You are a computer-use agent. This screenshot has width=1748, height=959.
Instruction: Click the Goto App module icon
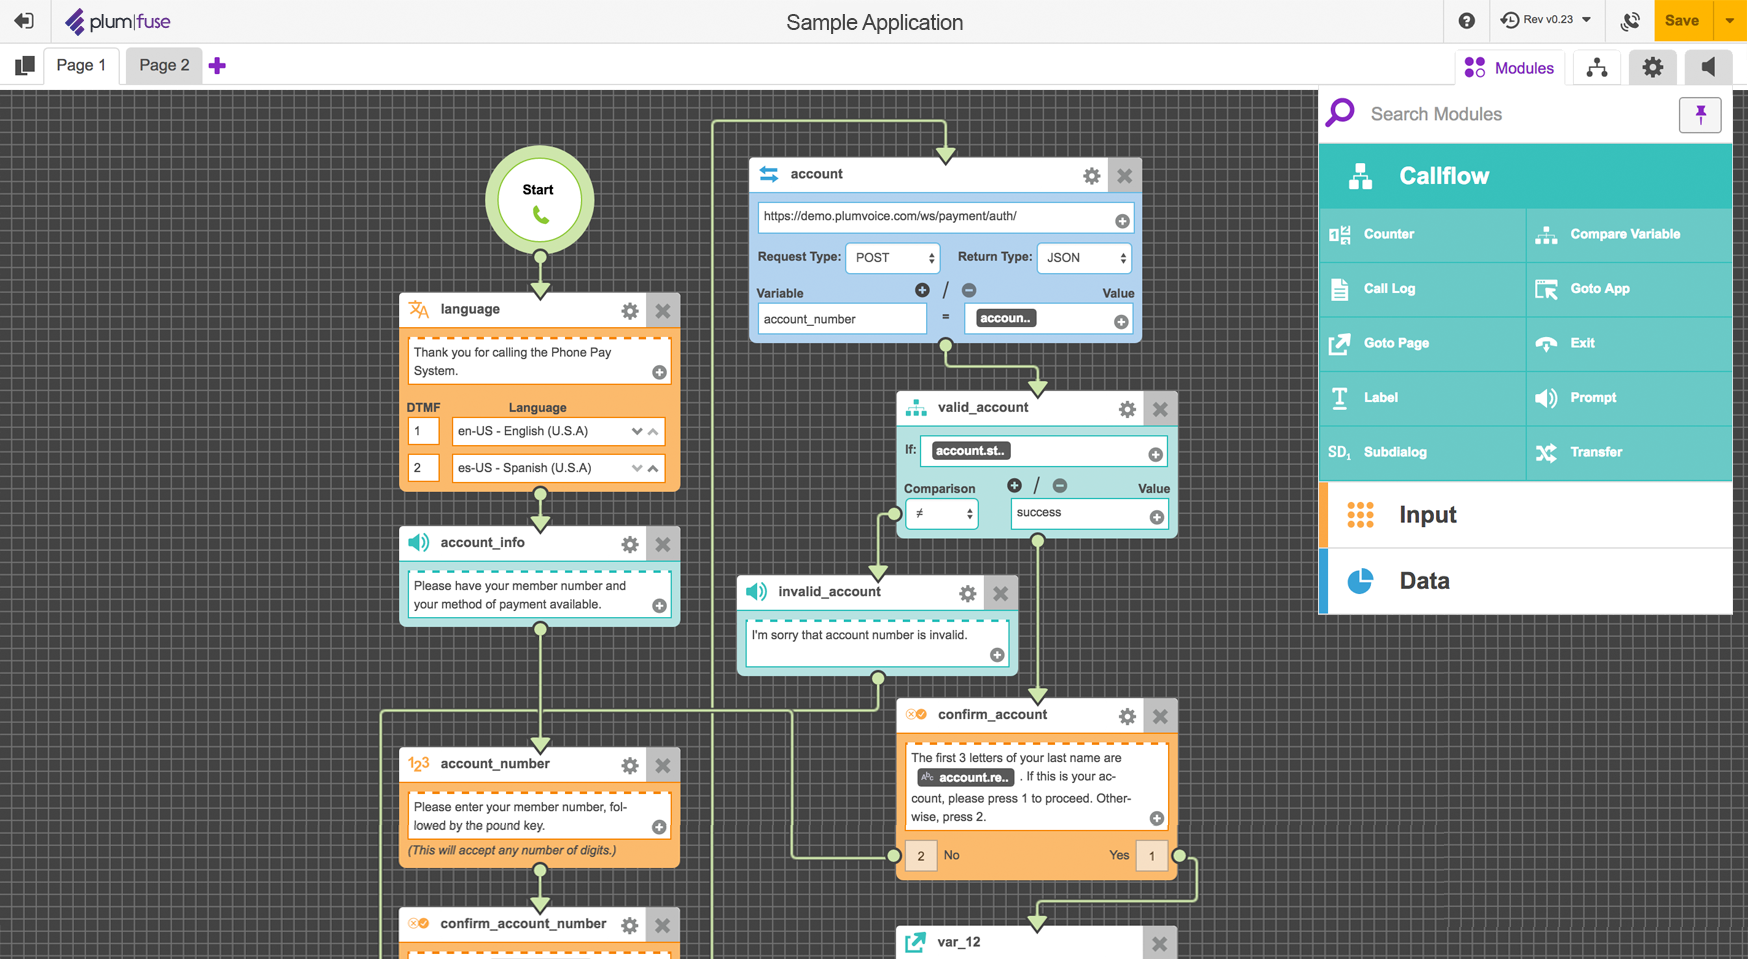[x=1546, y=289]
